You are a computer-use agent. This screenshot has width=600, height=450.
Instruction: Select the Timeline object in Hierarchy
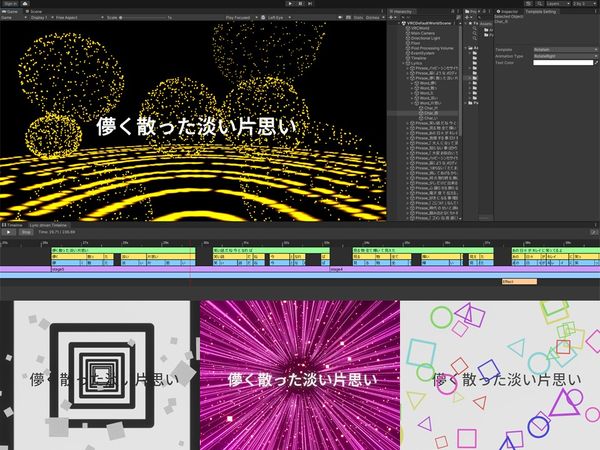(x=419, y=58)
